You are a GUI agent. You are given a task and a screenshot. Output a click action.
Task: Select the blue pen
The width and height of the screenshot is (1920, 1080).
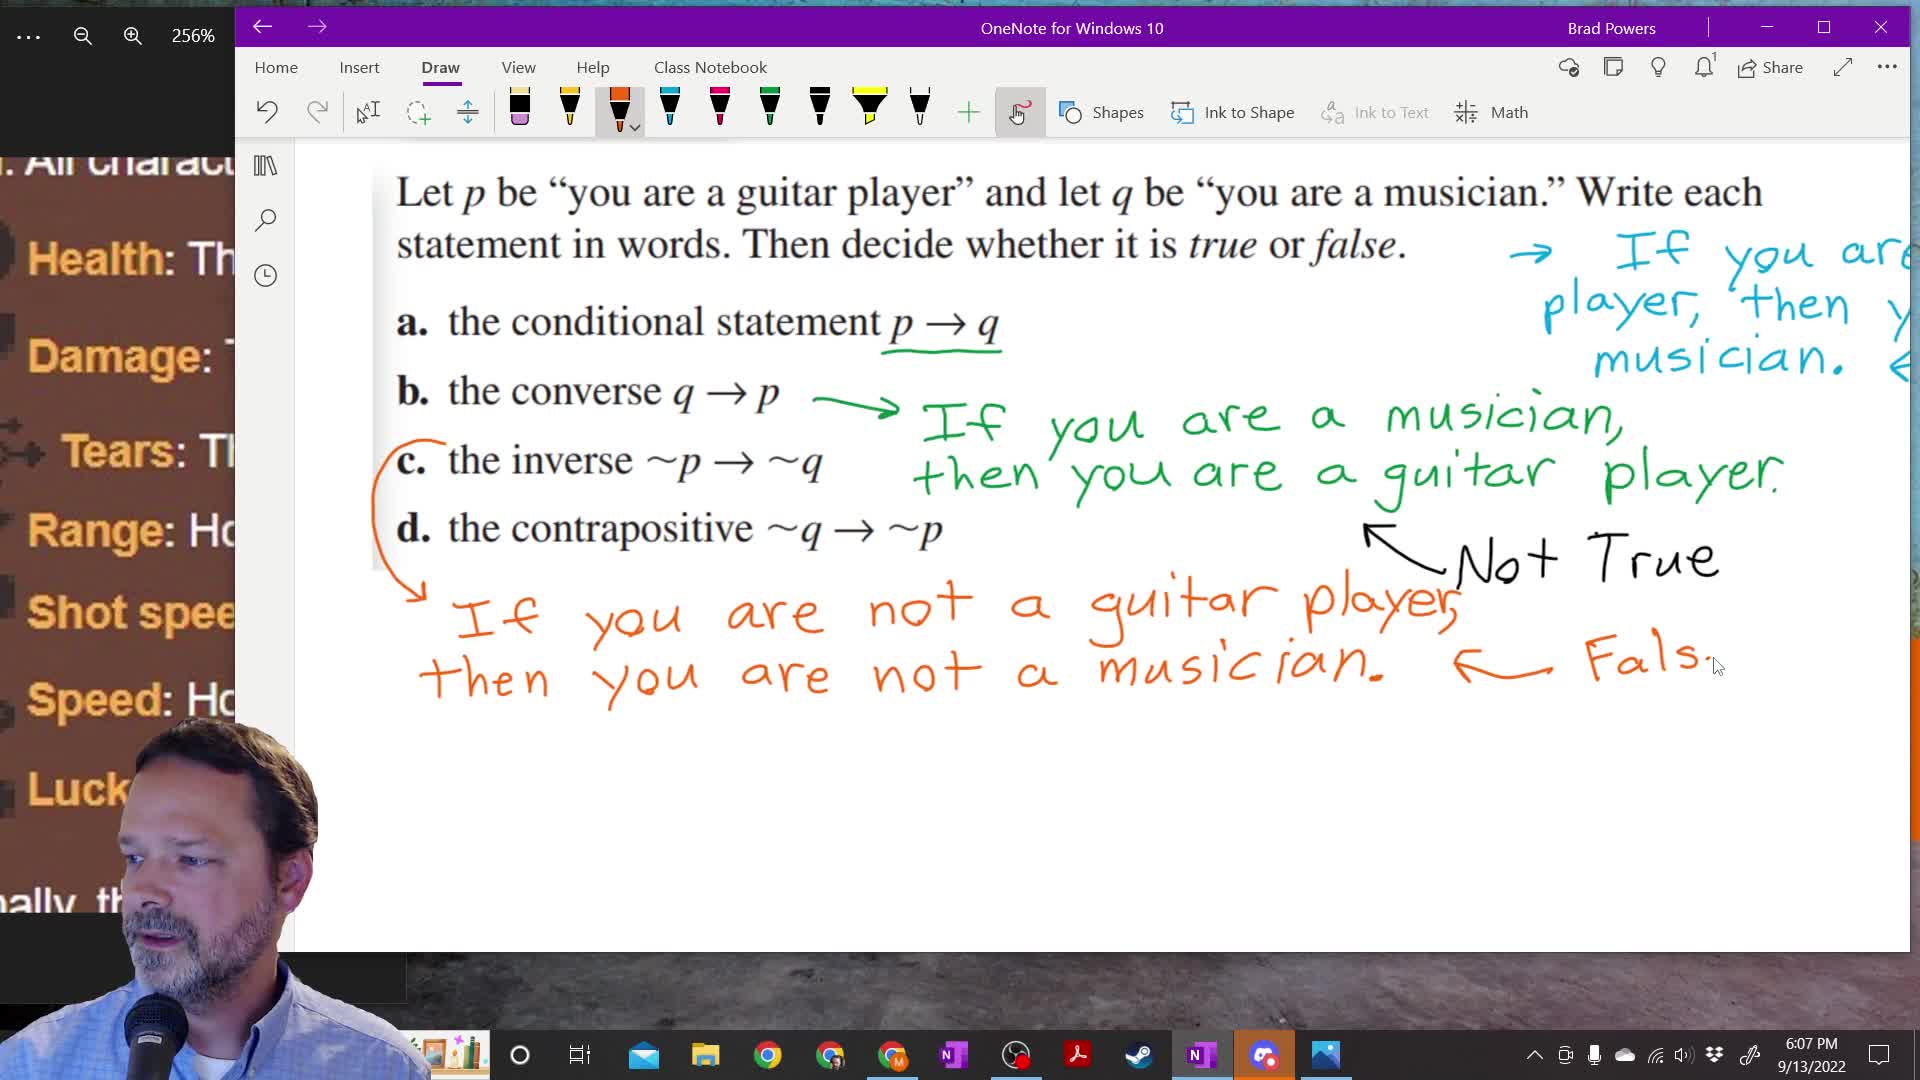670,111
